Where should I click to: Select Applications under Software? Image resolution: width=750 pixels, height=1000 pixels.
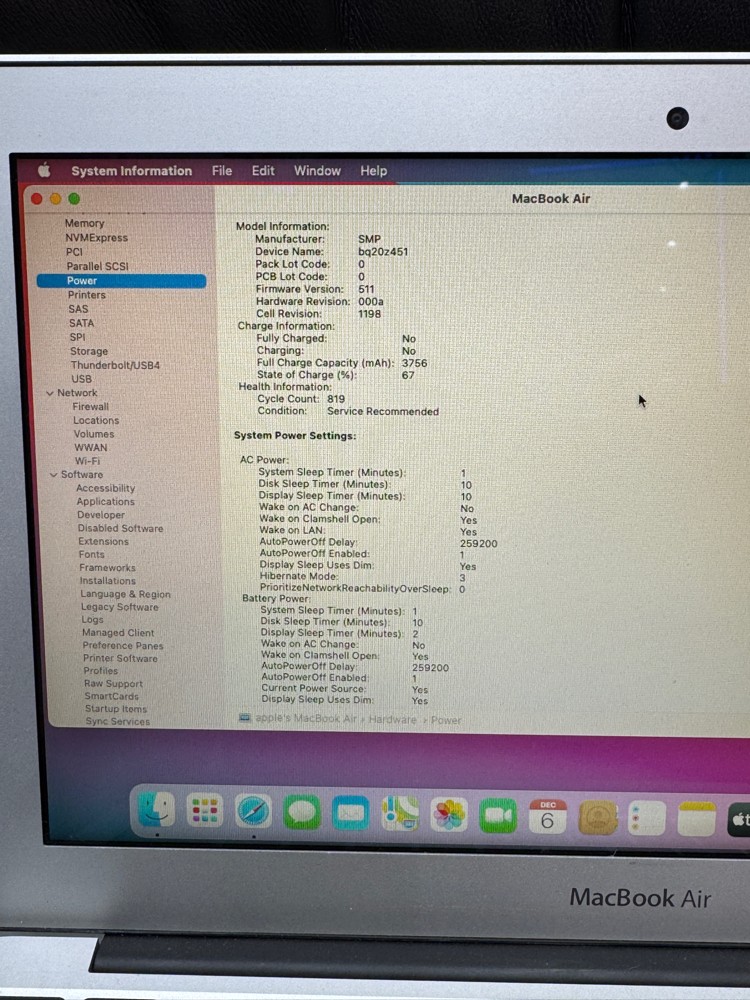click(x=105, y=501)
